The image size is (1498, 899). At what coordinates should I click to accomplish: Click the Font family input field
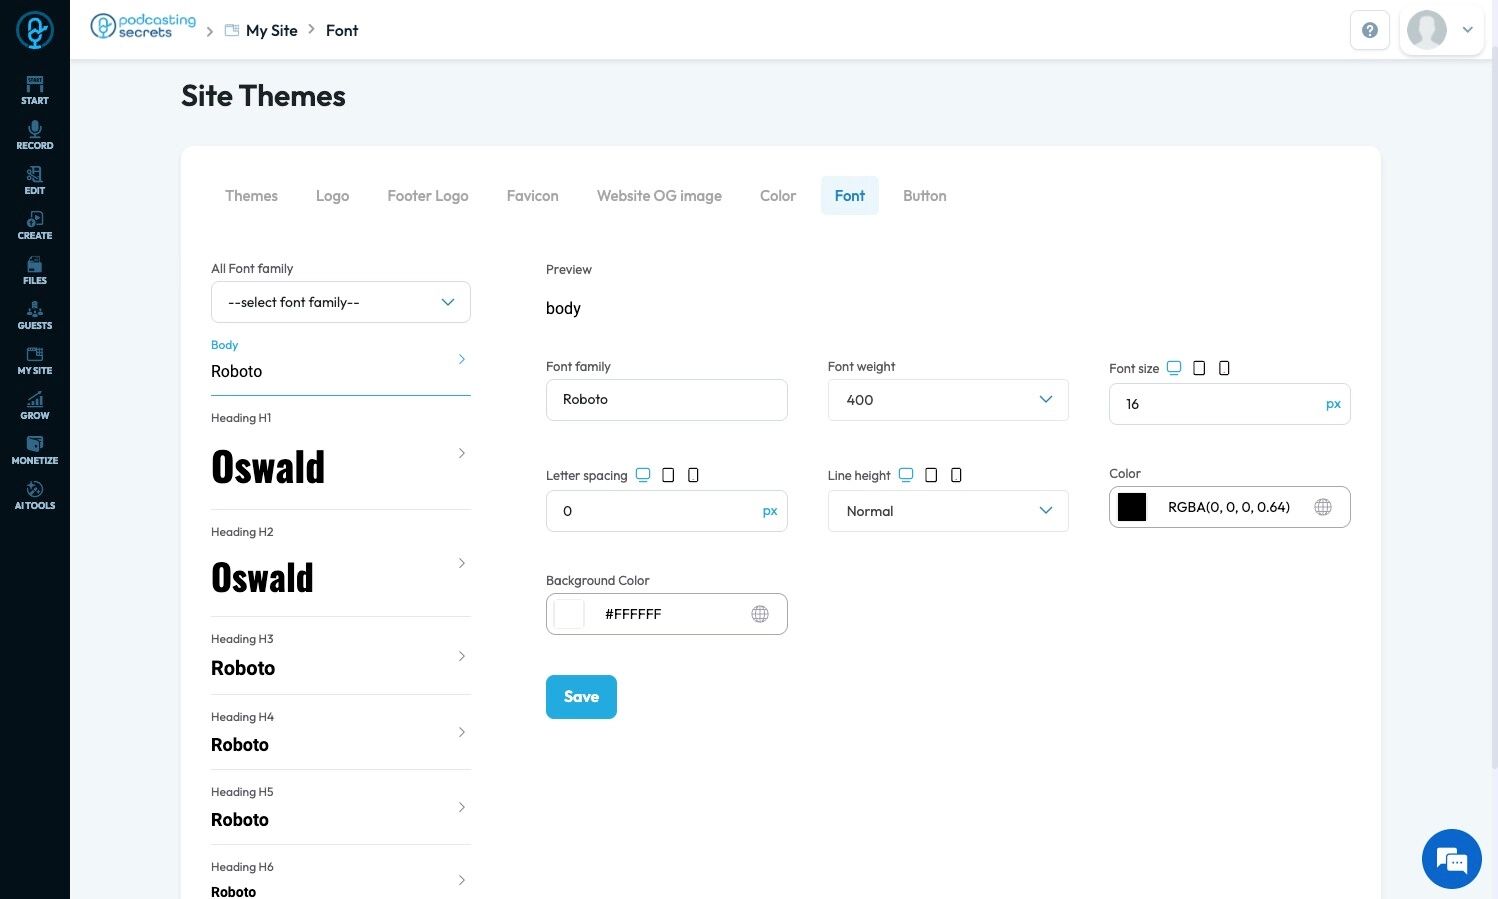click(x=667, y=400)
